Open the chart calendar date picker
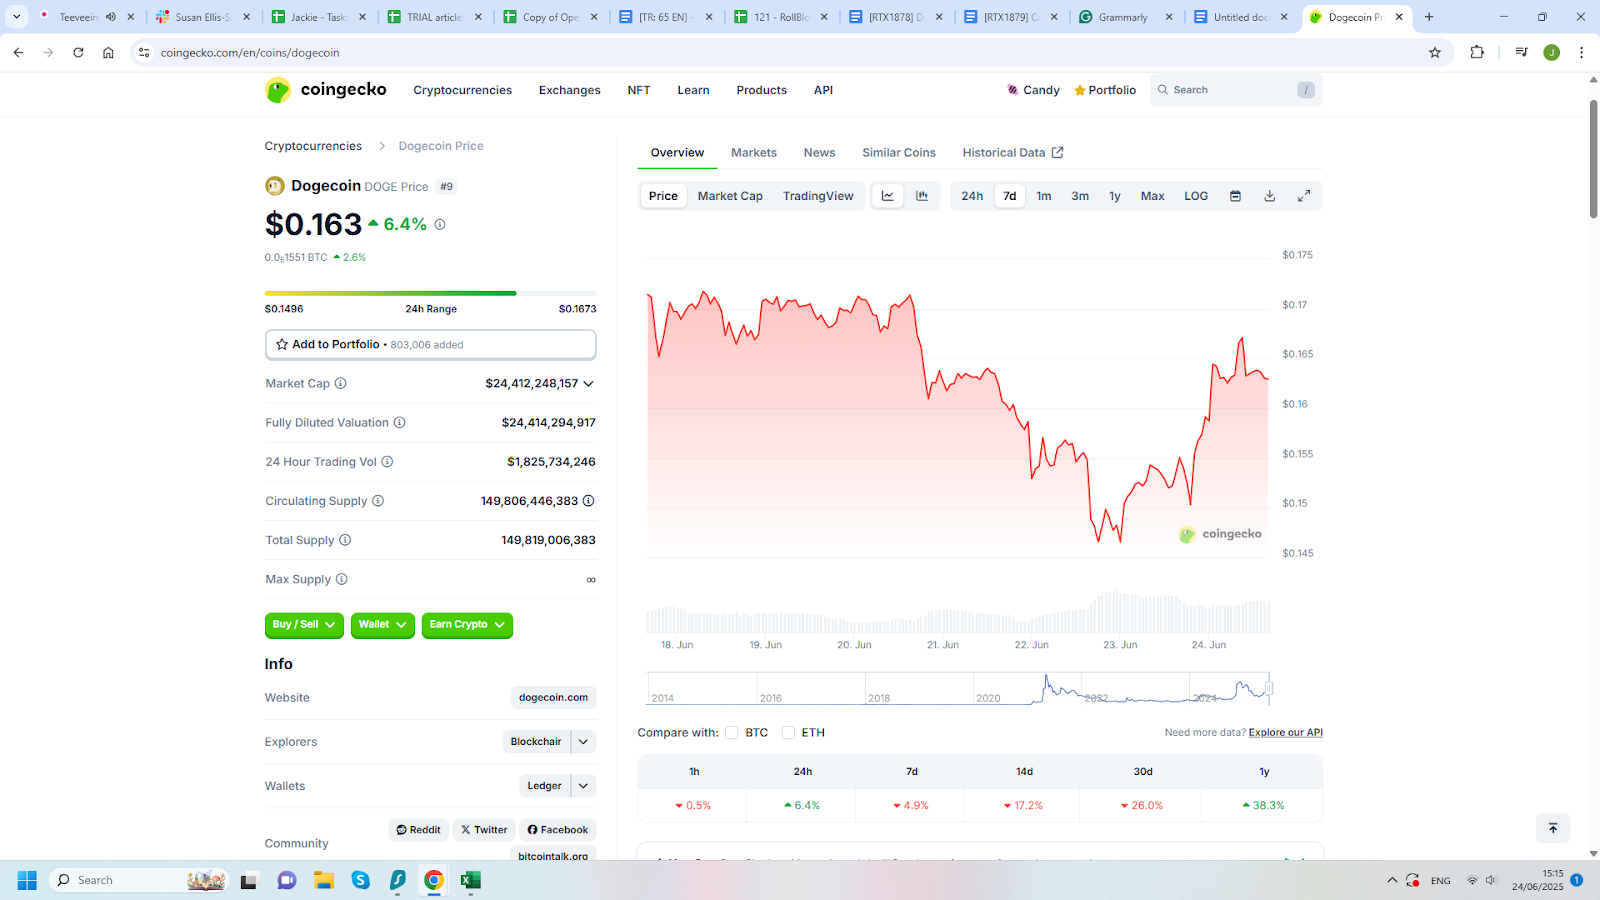Screen dimensions: 1600x900 click(1235, 196)
